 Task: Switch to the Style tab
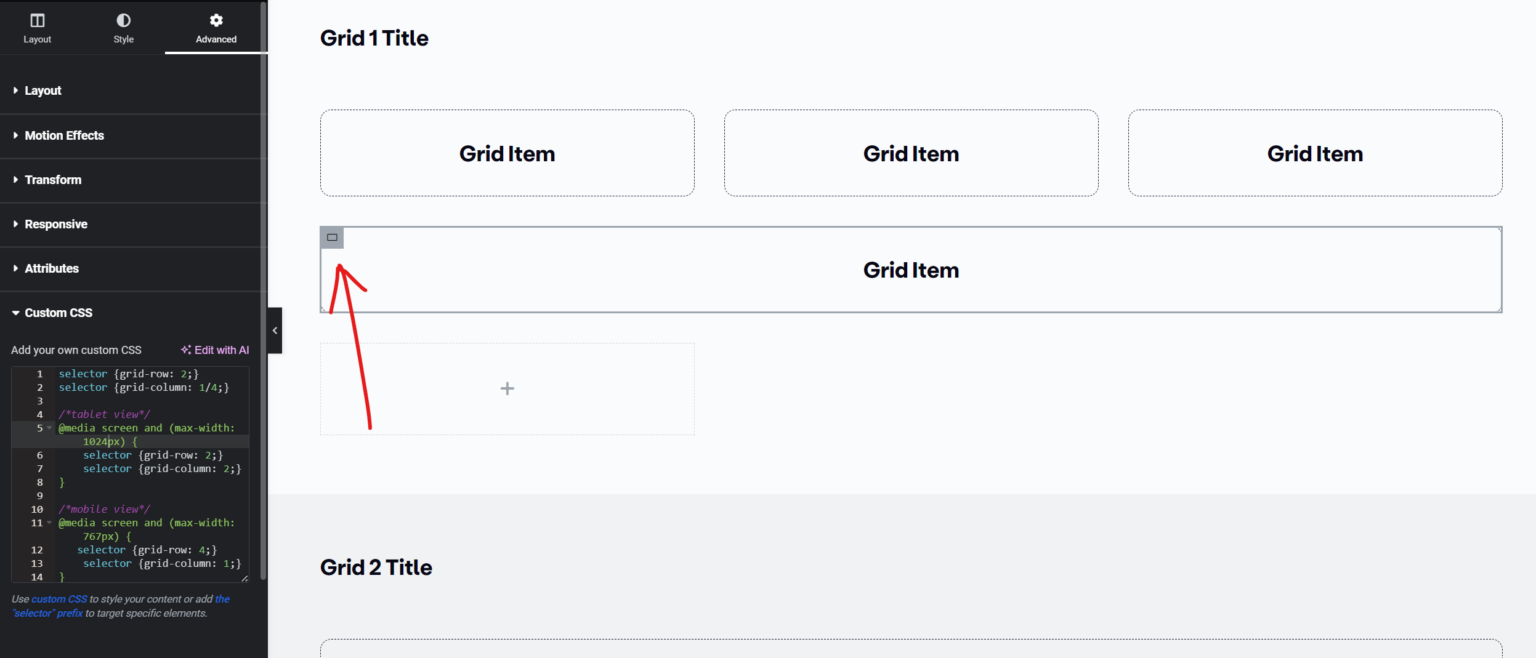[x=123, y=27]
